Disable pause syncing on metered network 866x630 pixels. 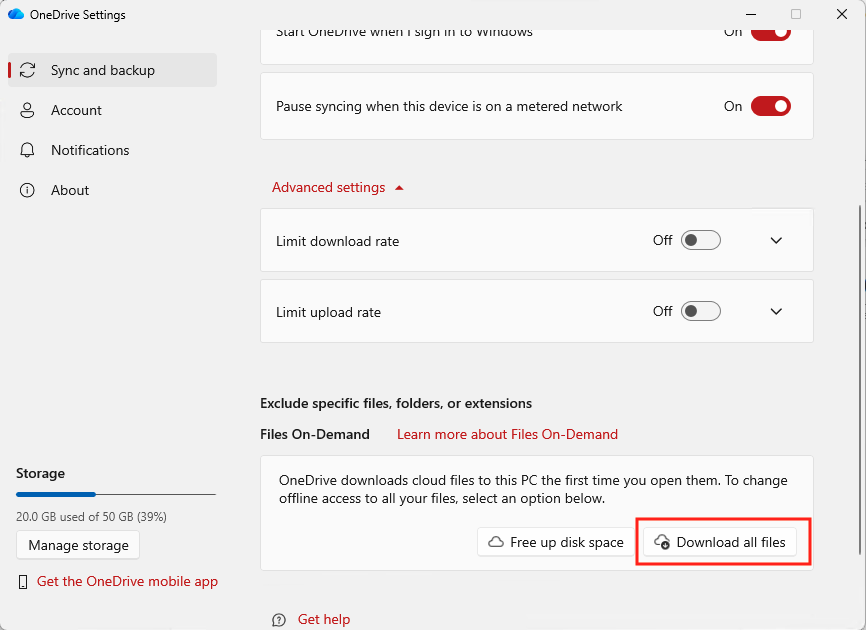770,106
